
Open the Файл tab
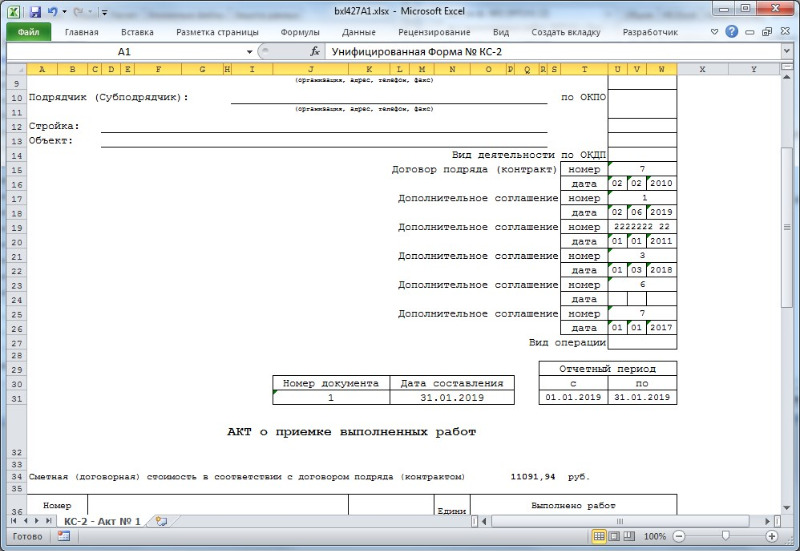pyautogui.click(x=29, y=32)
